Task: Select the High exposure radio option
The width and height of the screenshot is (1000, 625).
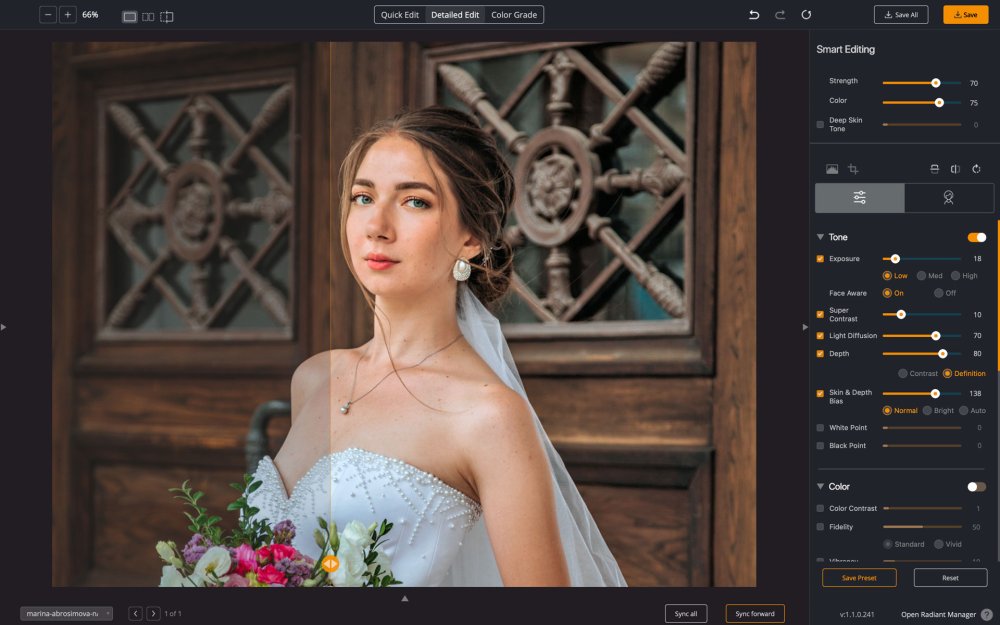Action: click(x=955, y=276)
